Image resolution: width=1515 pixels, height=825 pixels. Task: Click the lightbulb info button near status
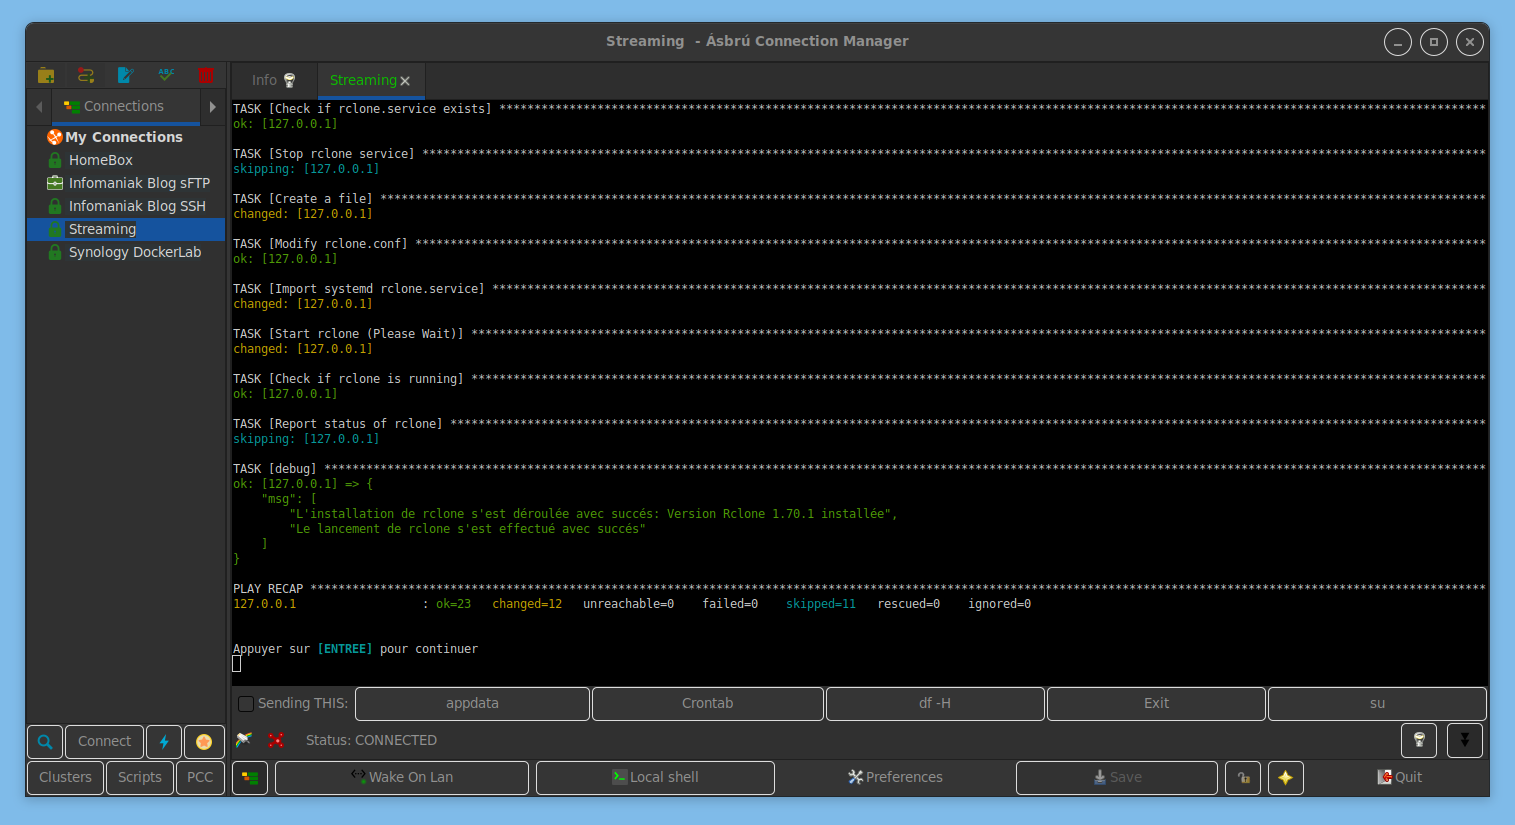pos(1419,741)
